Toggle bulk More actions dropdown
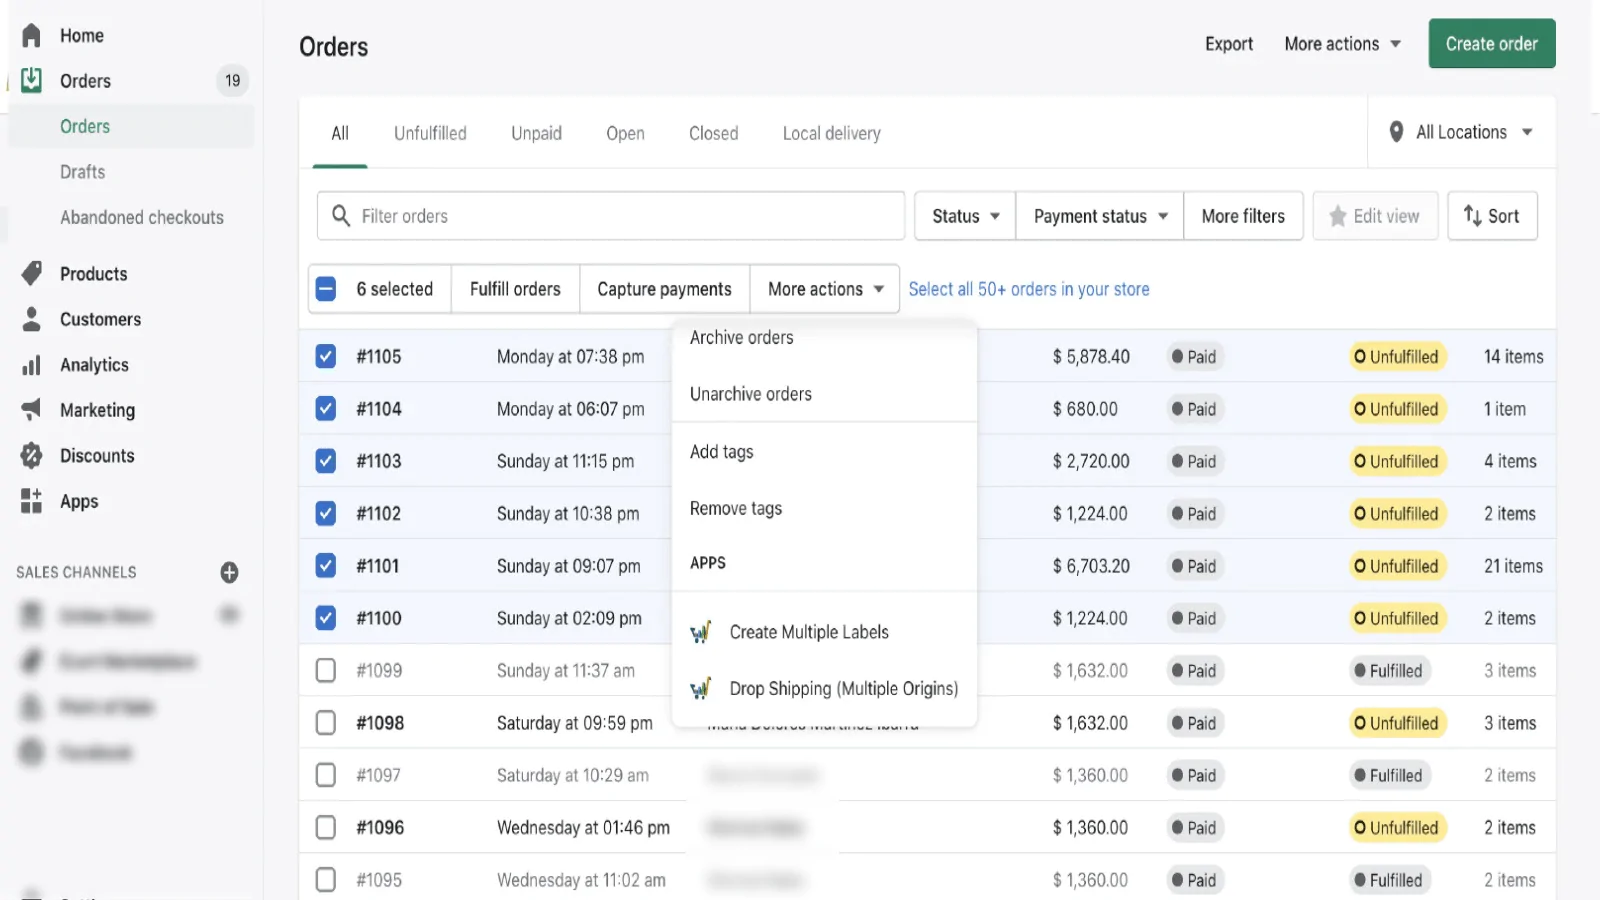The height and width of the screenshot is (900, 1600). 825,289
